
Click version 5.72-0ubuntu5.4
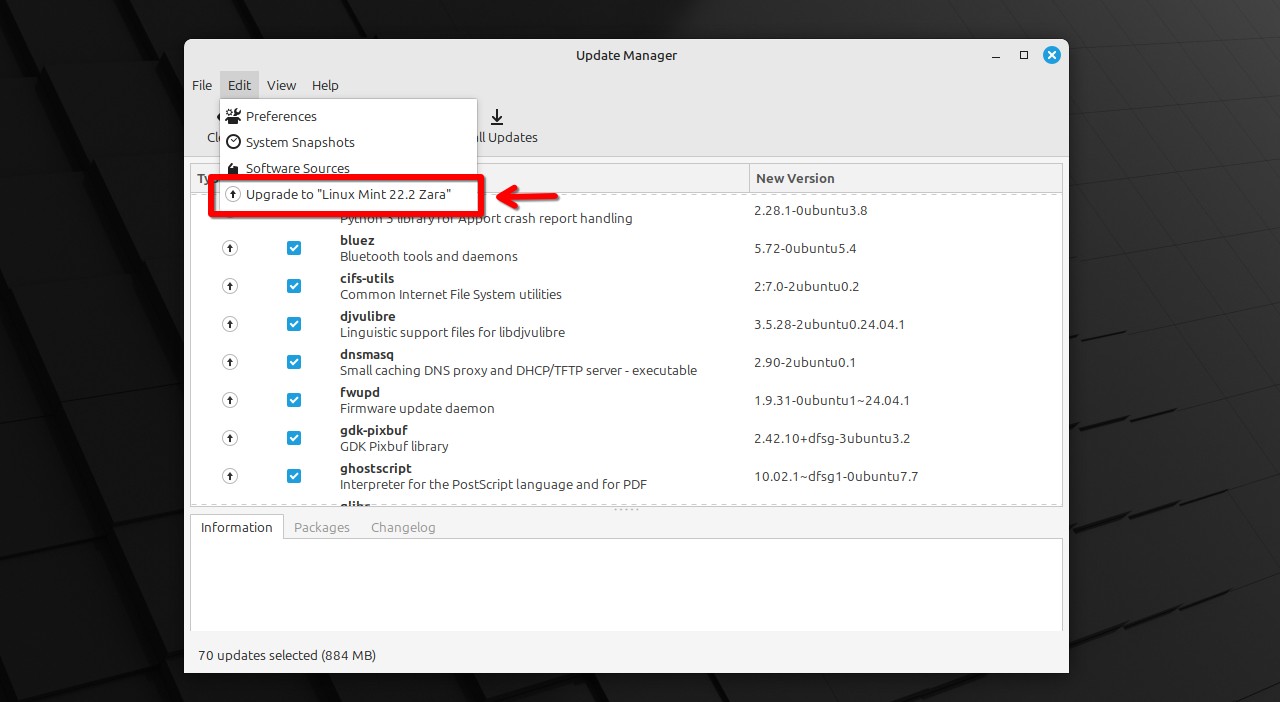(805, 248)
